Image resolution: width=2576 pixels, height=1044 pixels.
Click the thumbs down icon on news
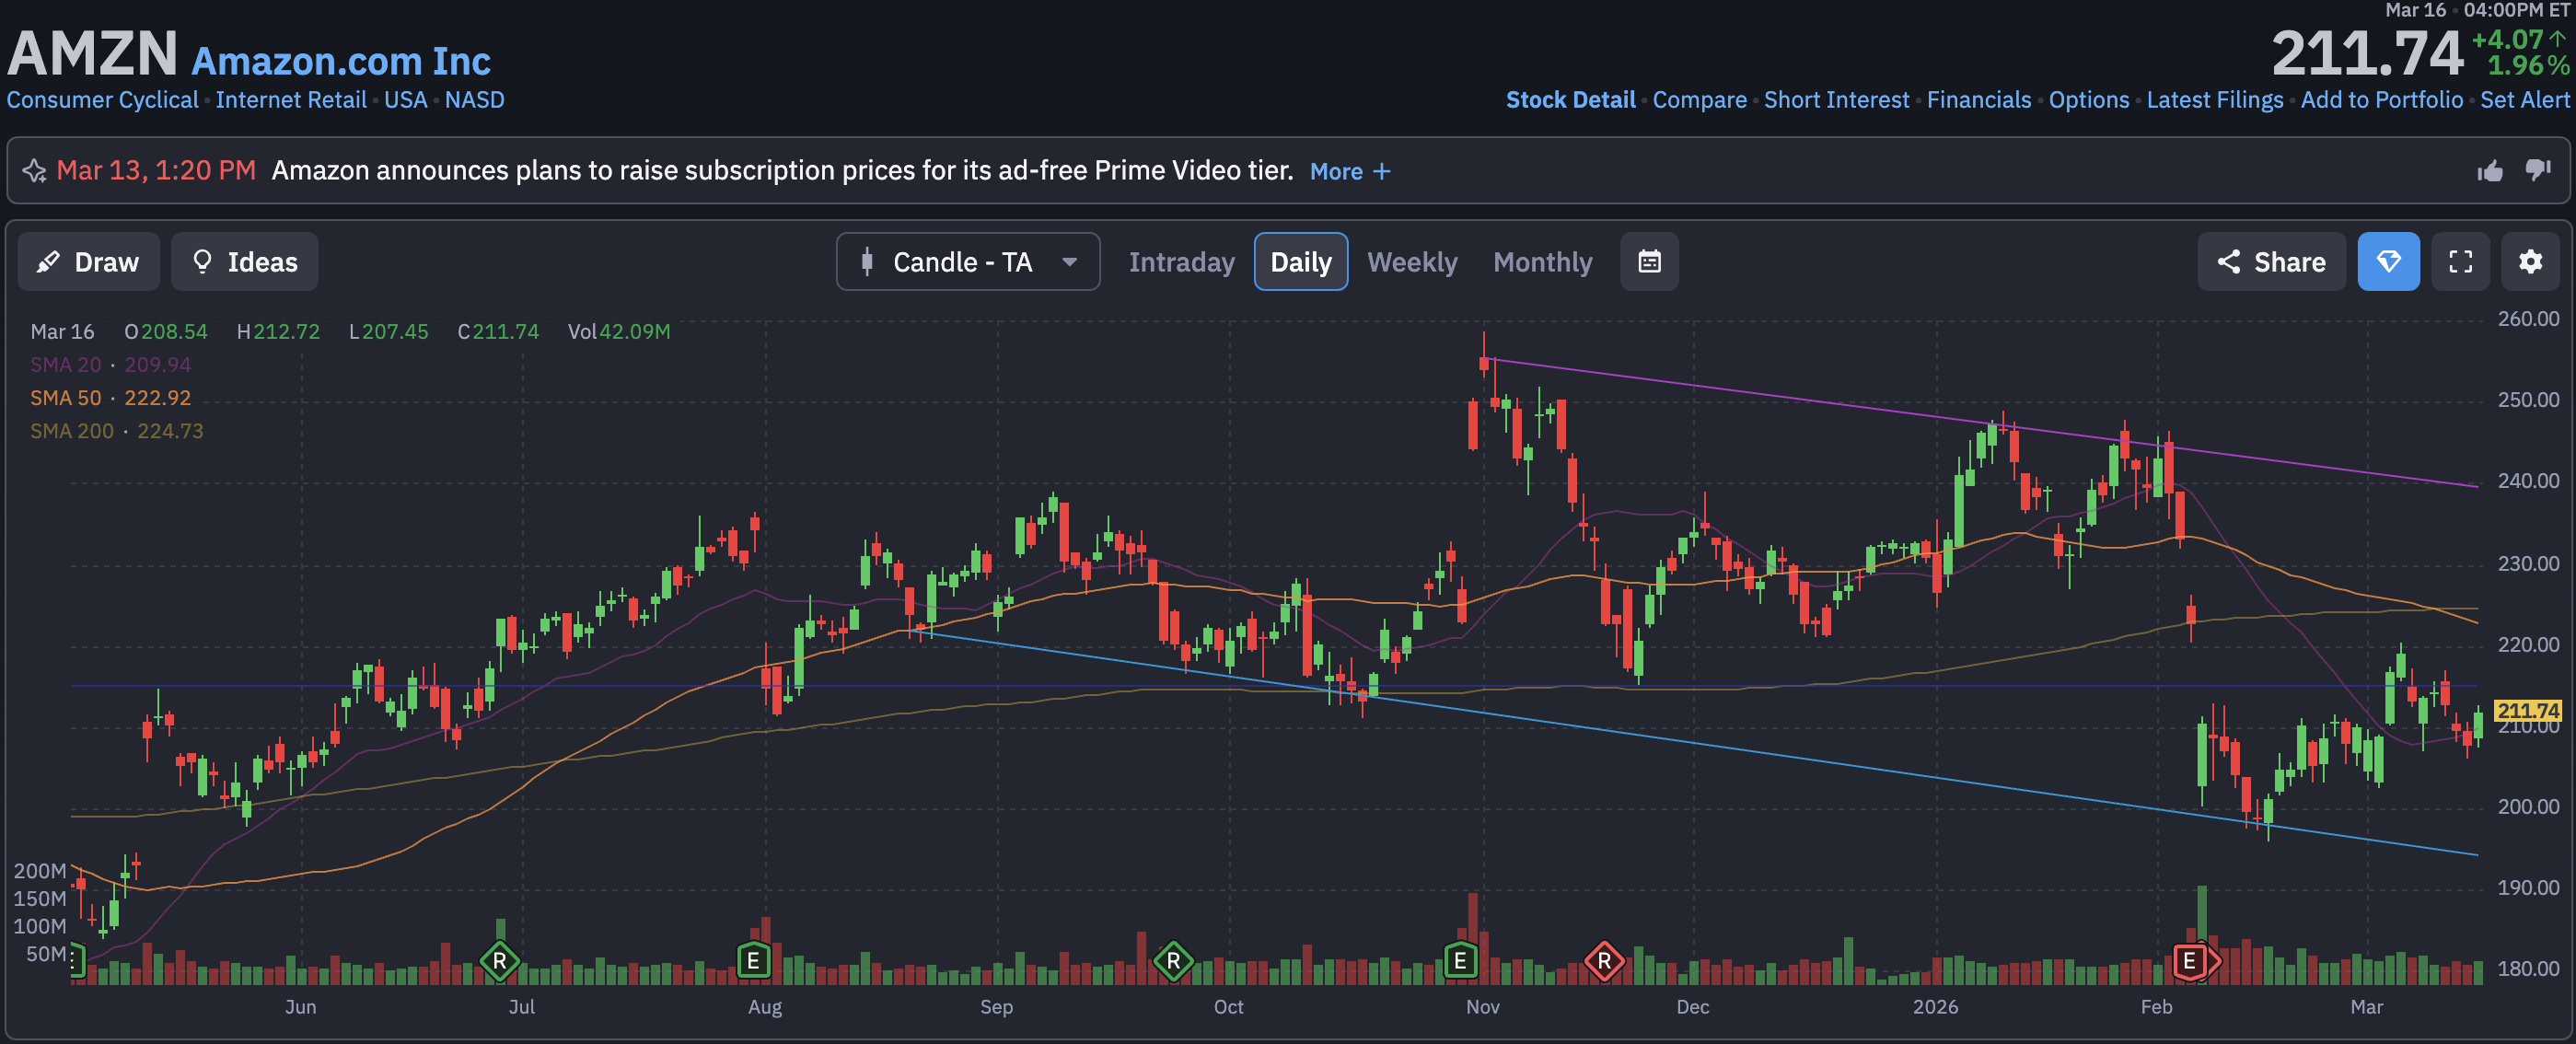pyautogui.click(x=2537, y=171)
